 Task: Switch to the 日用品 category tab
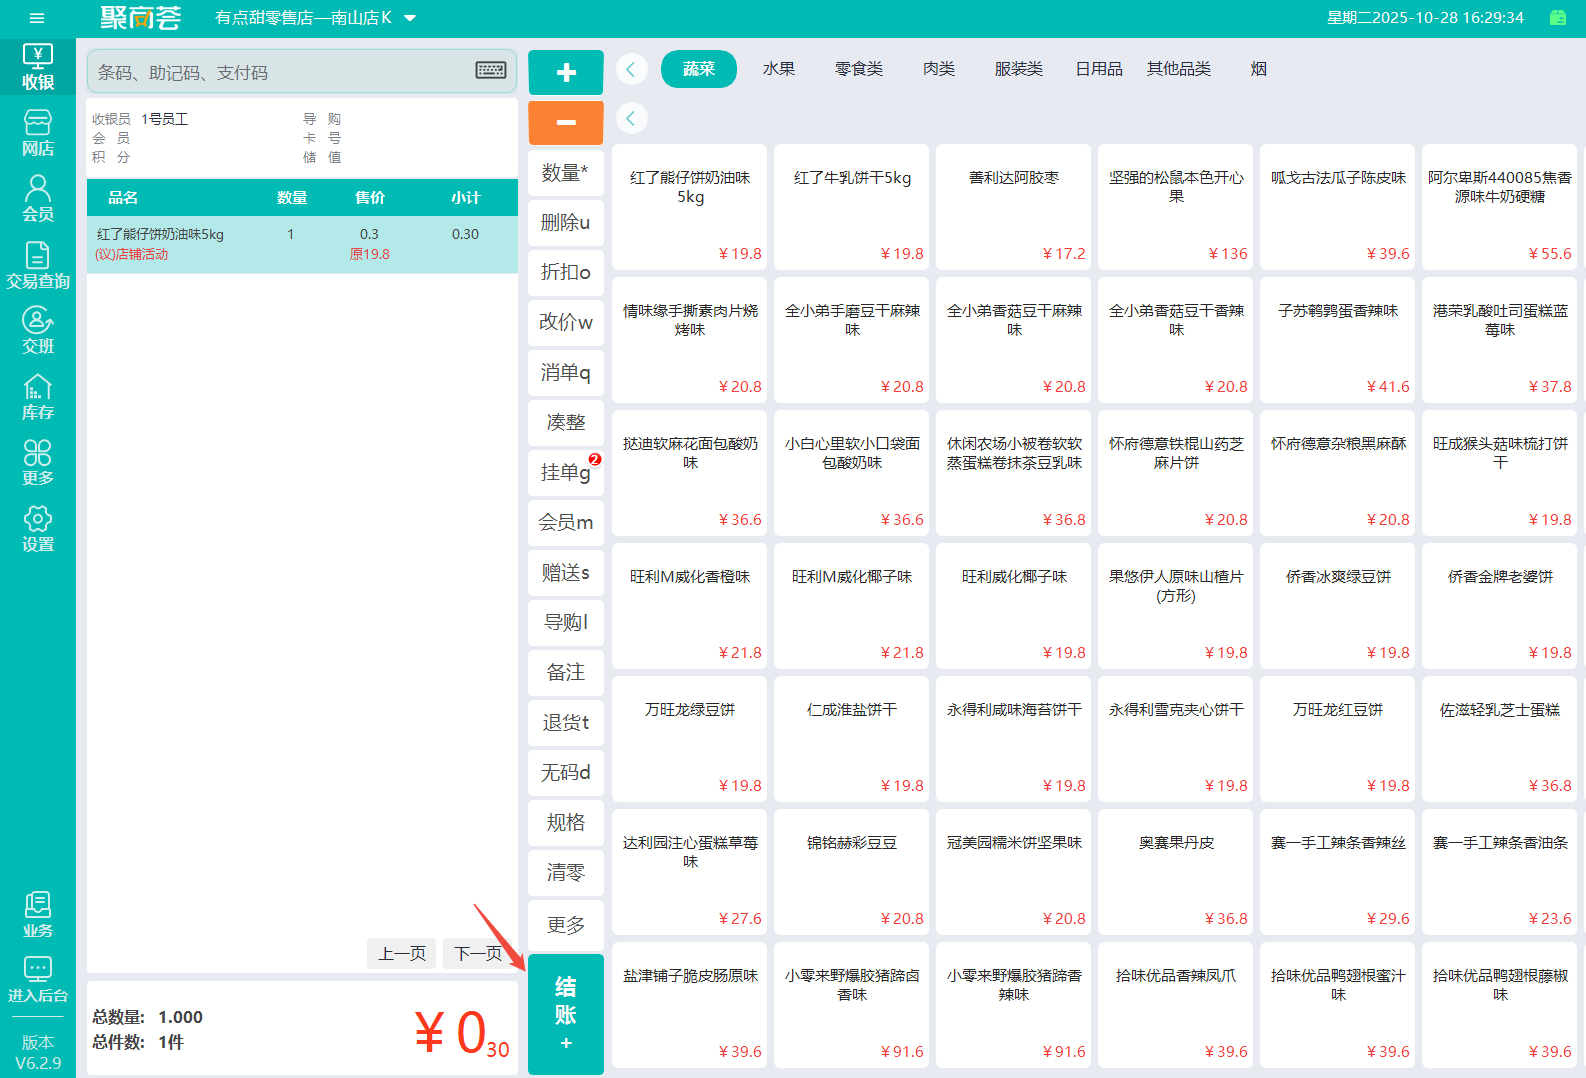pyautogui.click(x=1099, y=69)
